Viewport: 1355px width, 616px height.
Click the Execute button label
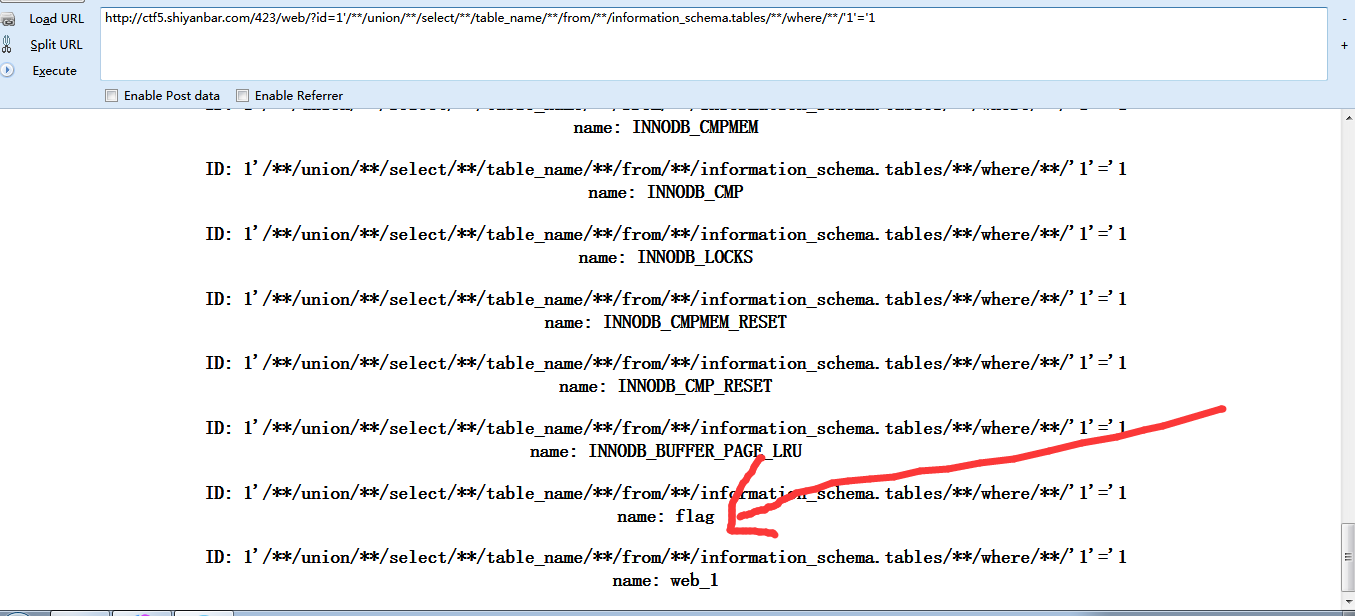click(x=55, y=71)
